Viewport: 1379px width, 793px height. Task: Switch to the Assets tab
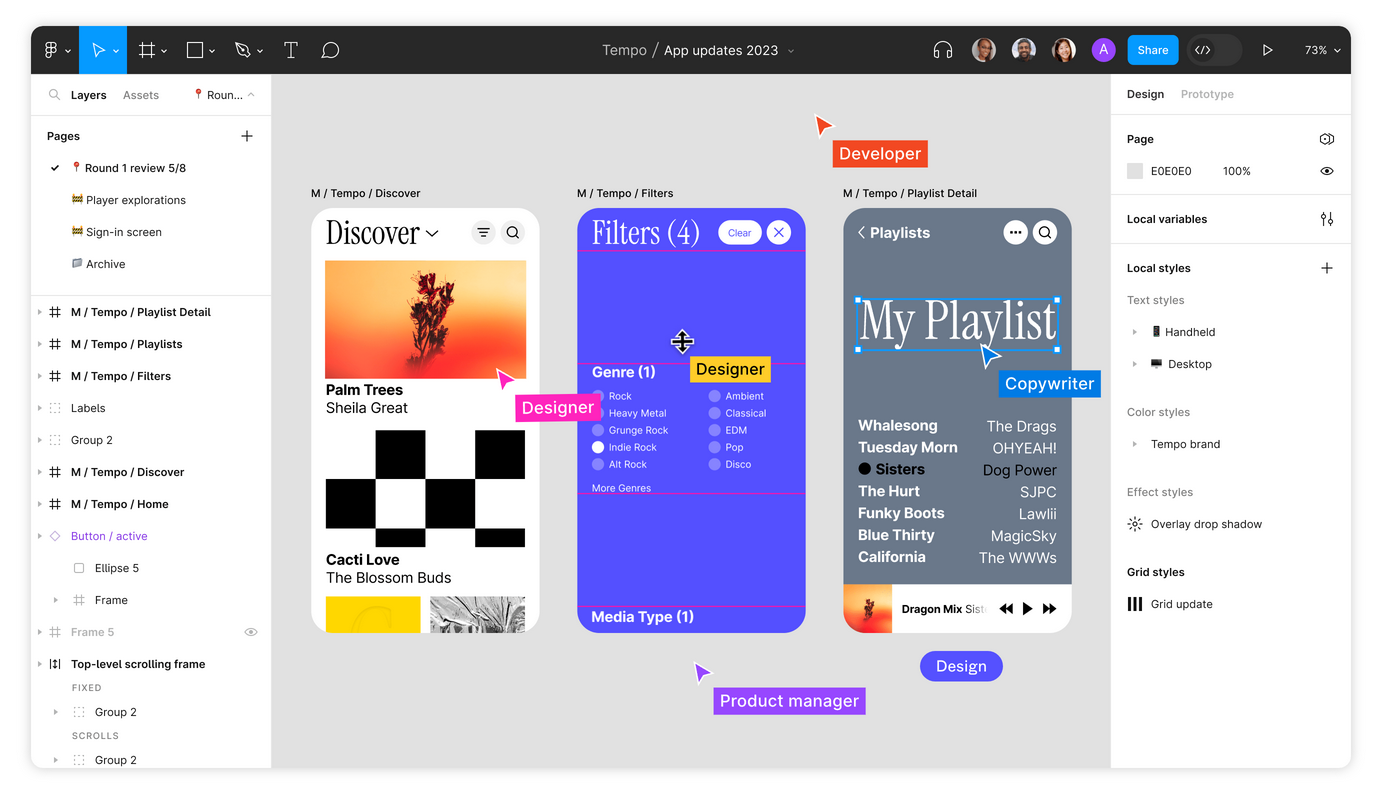(140, 94)
